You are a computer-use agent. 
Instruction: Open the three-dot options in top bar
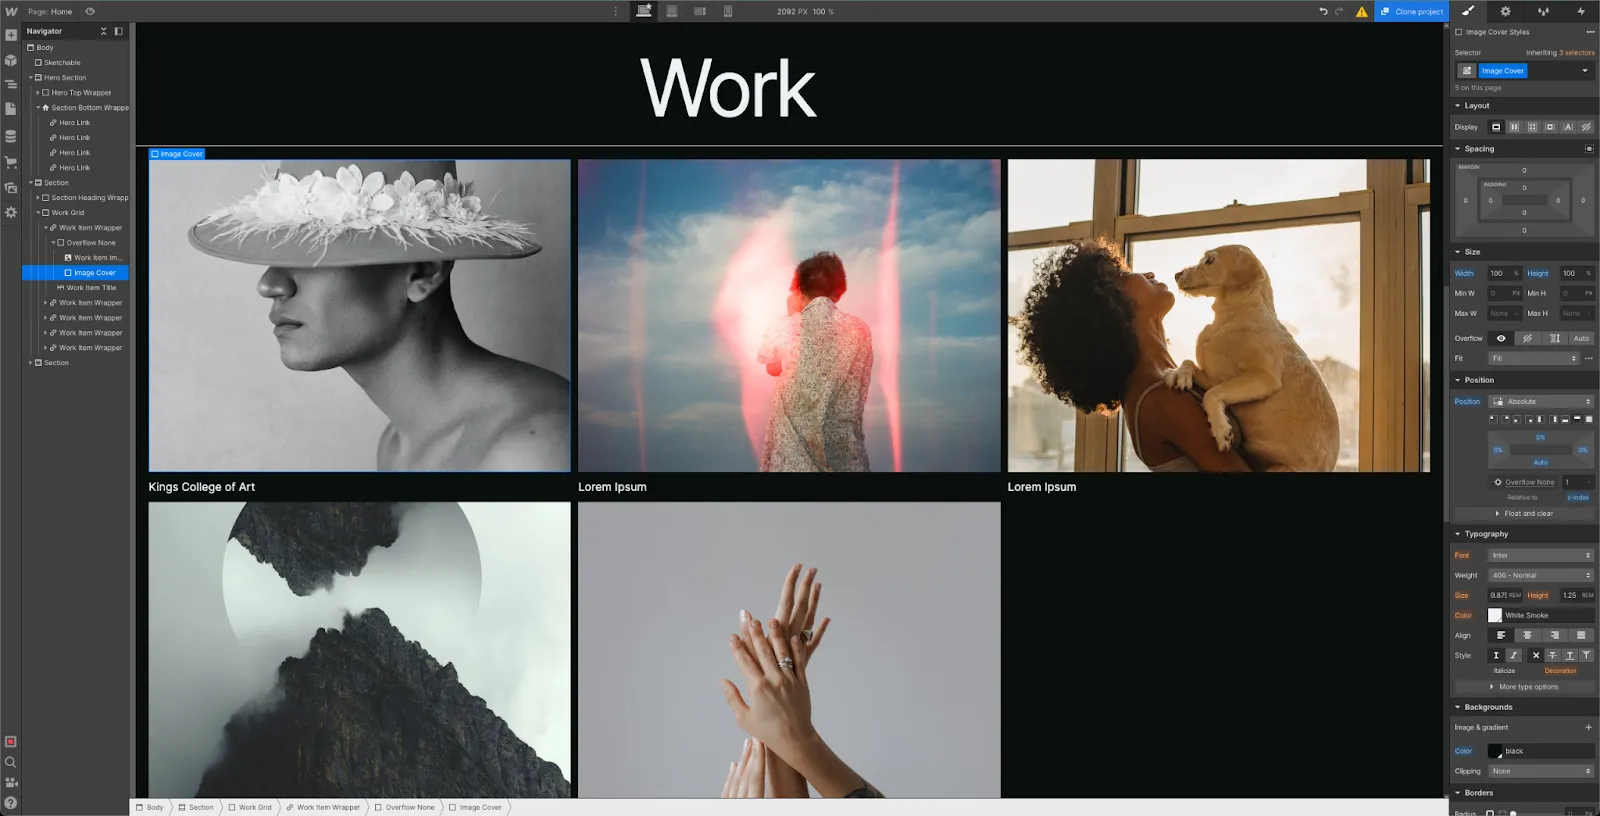coord(615,11)
